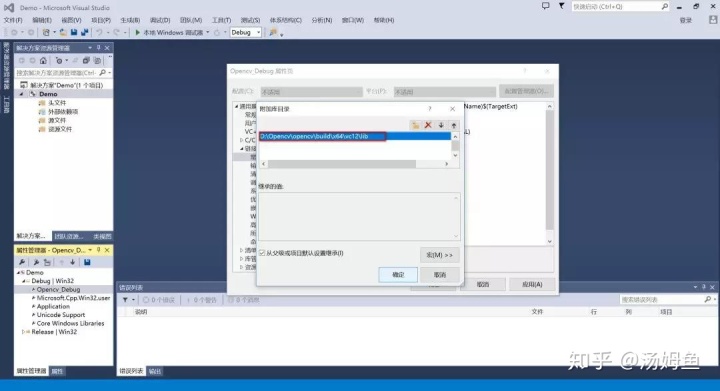Switch to the 属性 tab beside Property Manager
Image resolution: width=720 pixels, height=391 pixels.
tap(57, 371)
